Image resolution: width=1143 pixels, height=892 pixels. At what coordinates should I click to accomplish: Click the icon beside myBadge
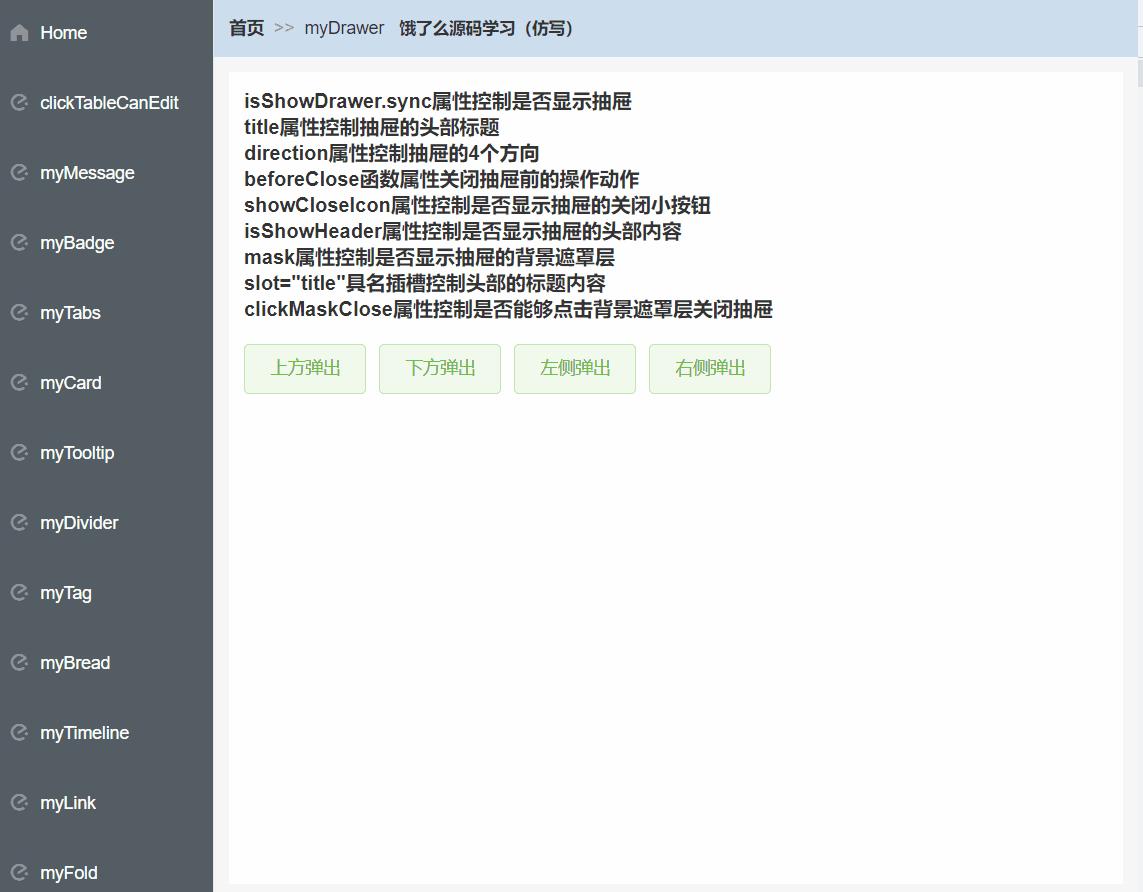click(x=20, y=243)
